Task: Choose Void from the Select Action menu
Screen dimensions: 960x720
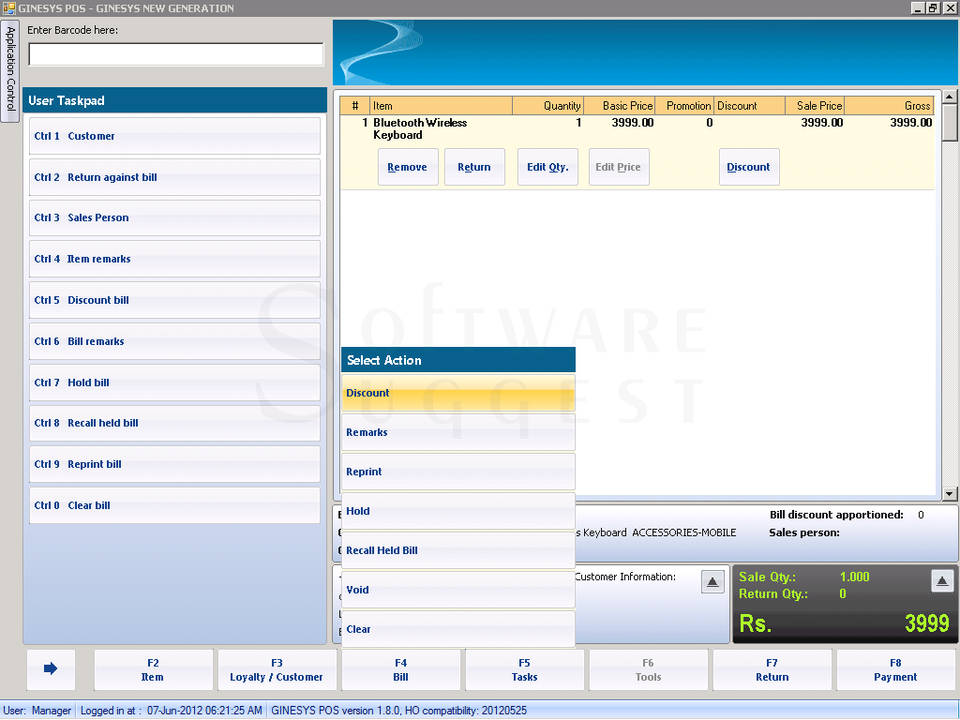Action: point(458,590)
